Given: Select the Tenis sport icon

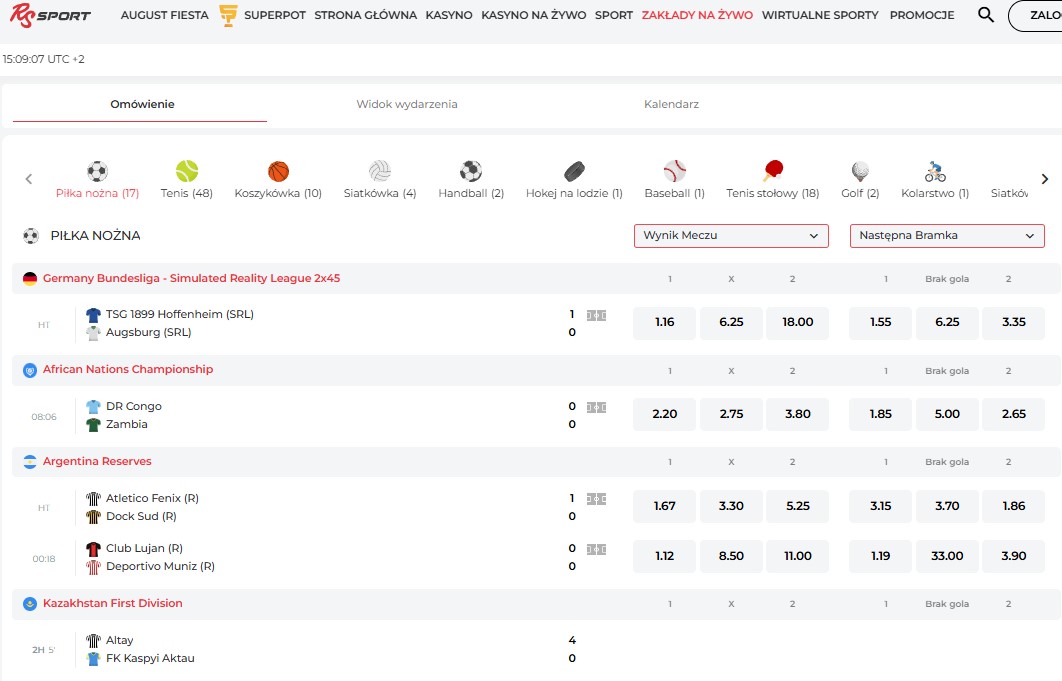Looking at the screenshot, I should click(187, 171).
